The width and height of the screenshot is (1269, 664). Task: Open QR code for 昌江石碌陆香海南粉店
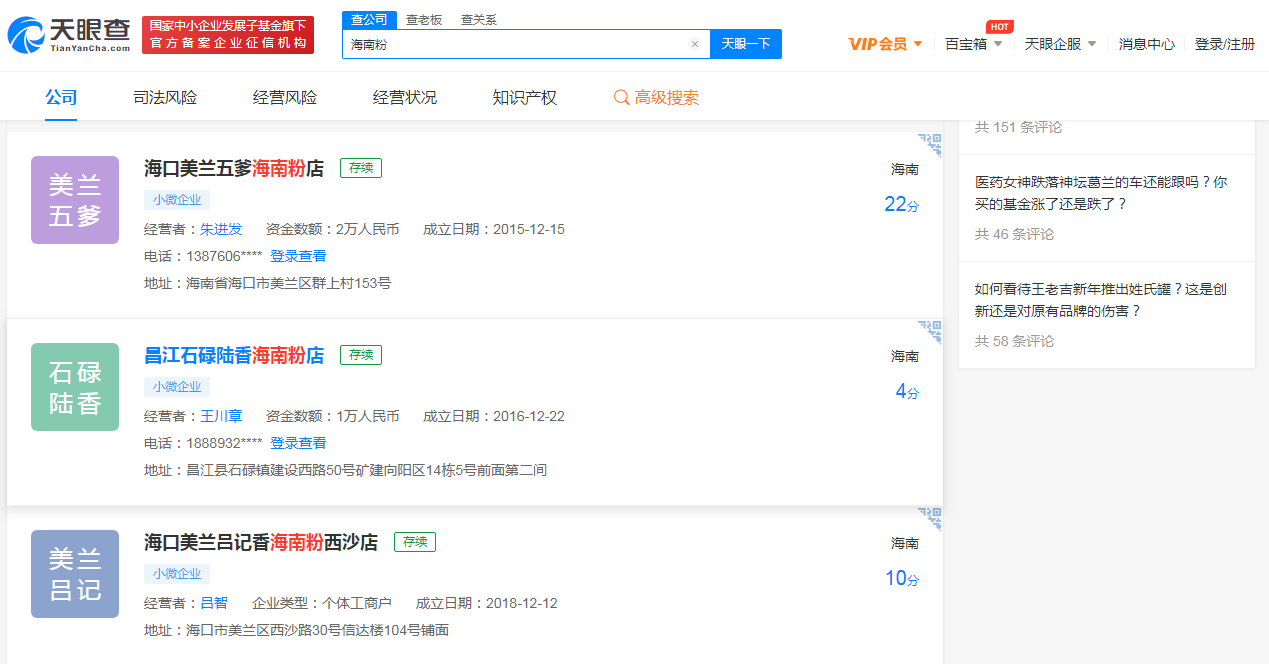click(x=930, y=332)
